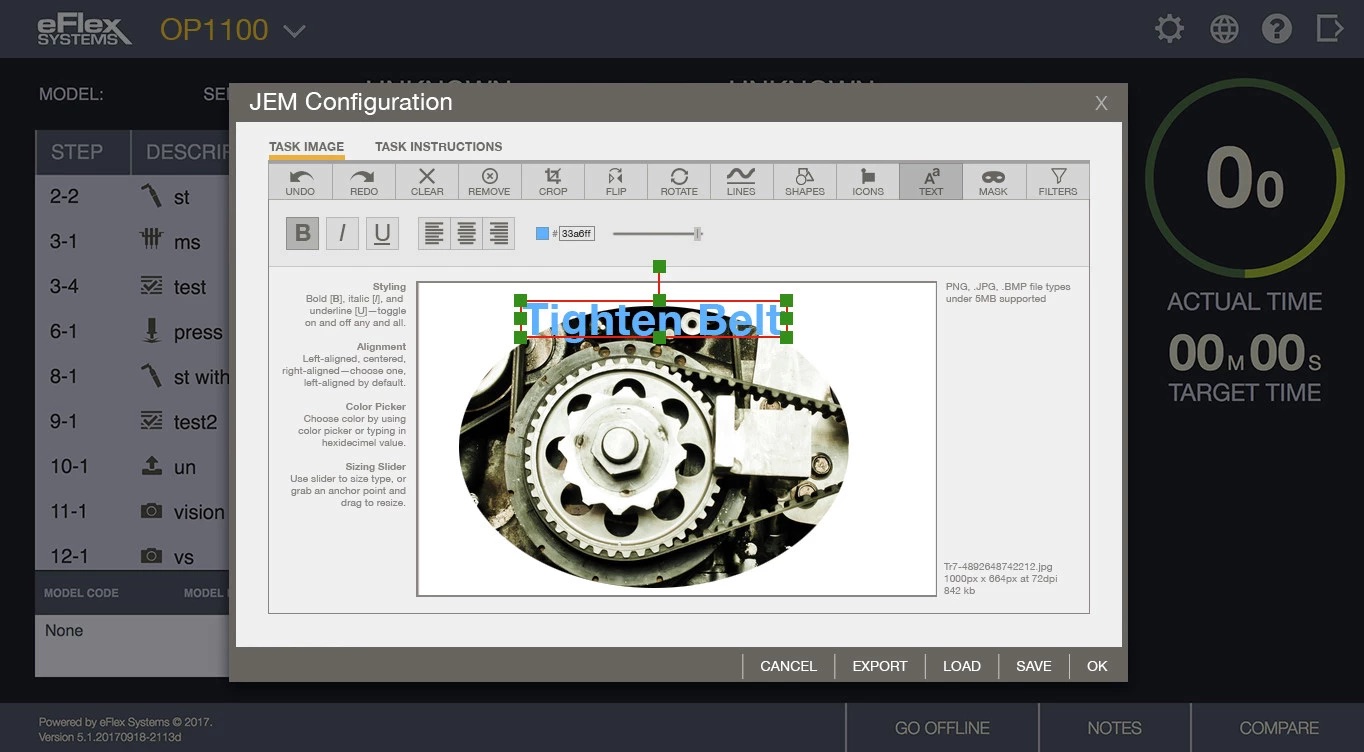Image resolution: width=1364 pixels, height=752 pixels.
Task: Click the Remove tool icon
Action: pyautogui.click(x=489, y=181)
